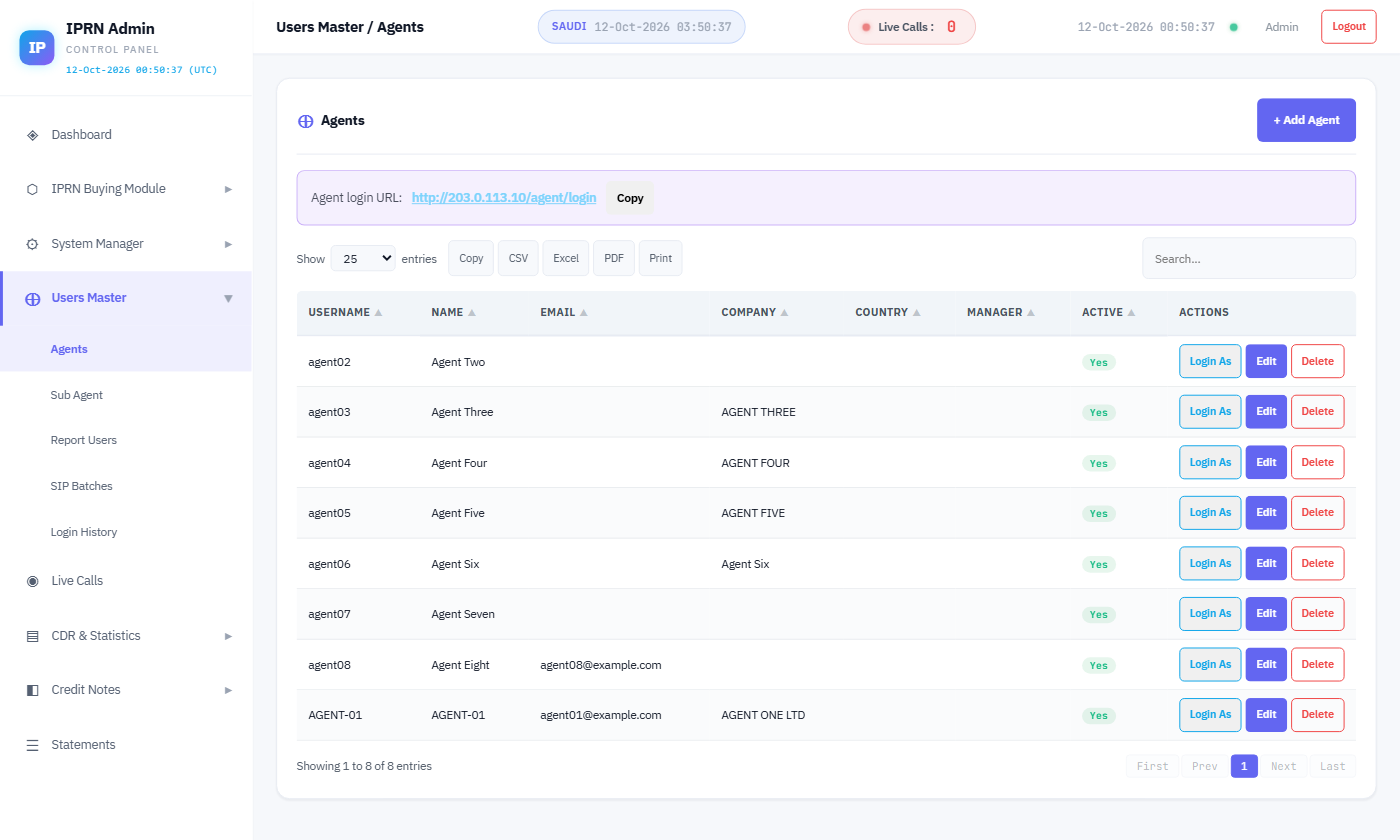Click the Users Master globe icon
This screenshot has height=840, width=1400.
click(x=32, y=298)
